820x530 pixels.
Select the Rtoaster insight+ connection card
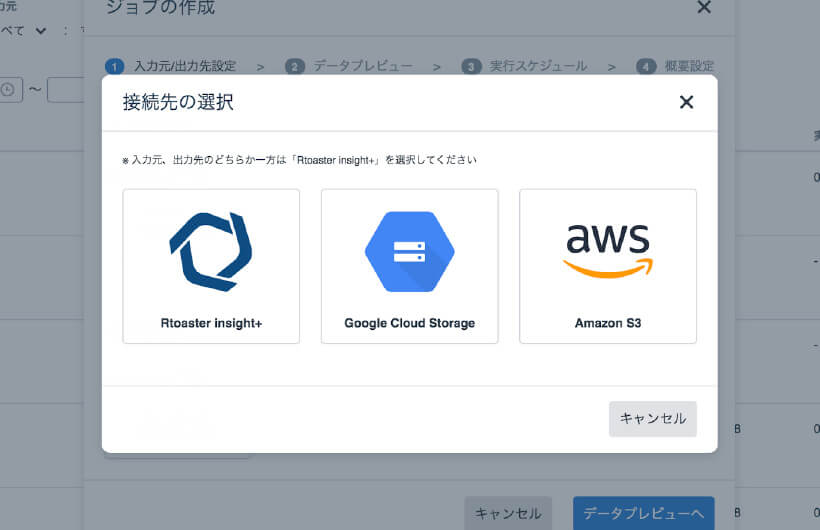211,266
